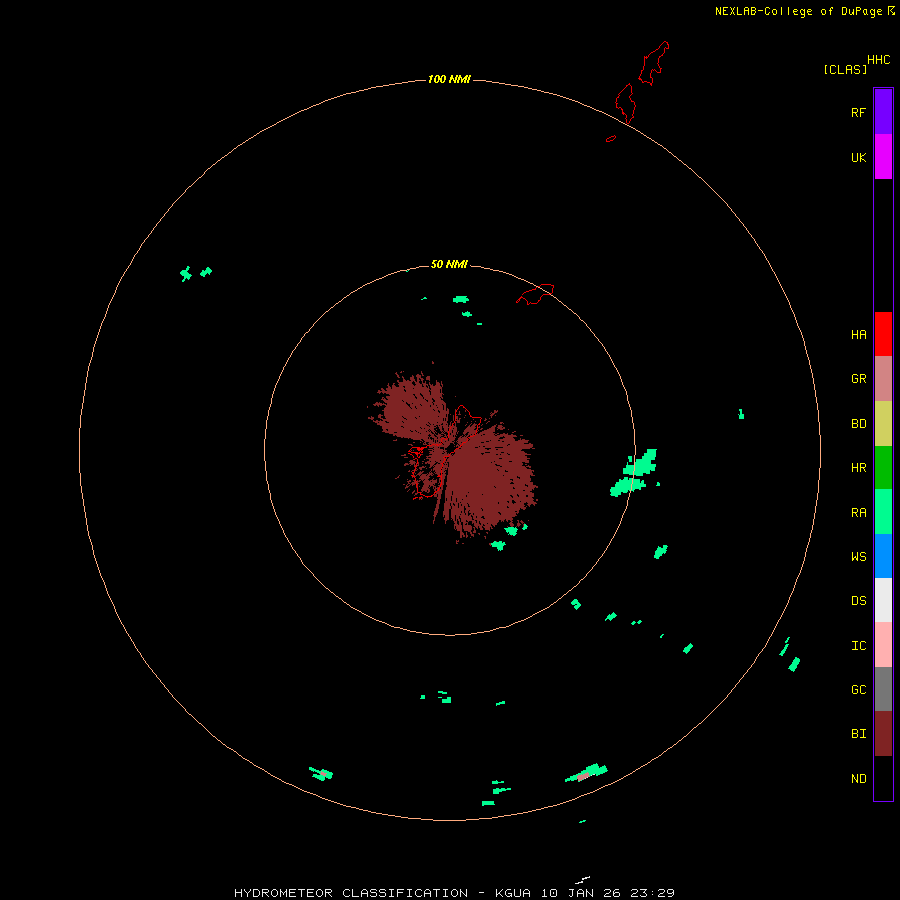Click the KGUA radar site identifier

click(513, 893)
